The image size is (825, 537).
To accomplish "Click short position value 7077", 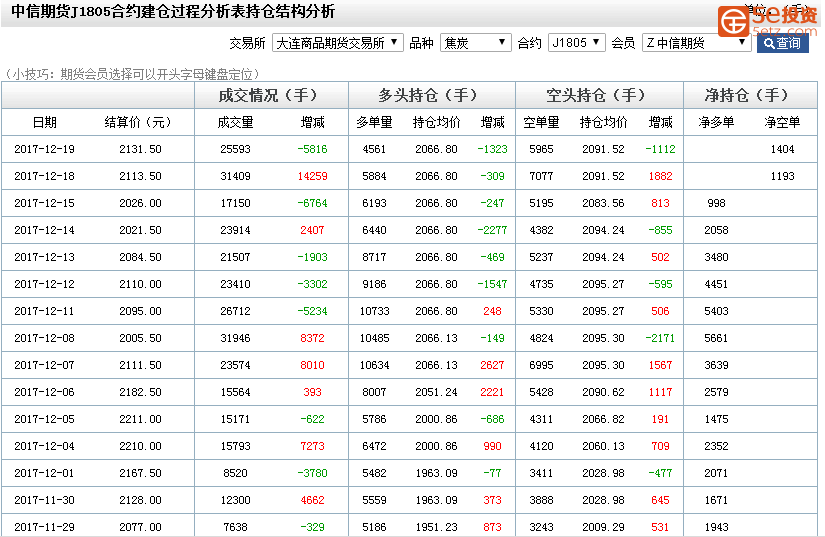I will click(541, 176).
